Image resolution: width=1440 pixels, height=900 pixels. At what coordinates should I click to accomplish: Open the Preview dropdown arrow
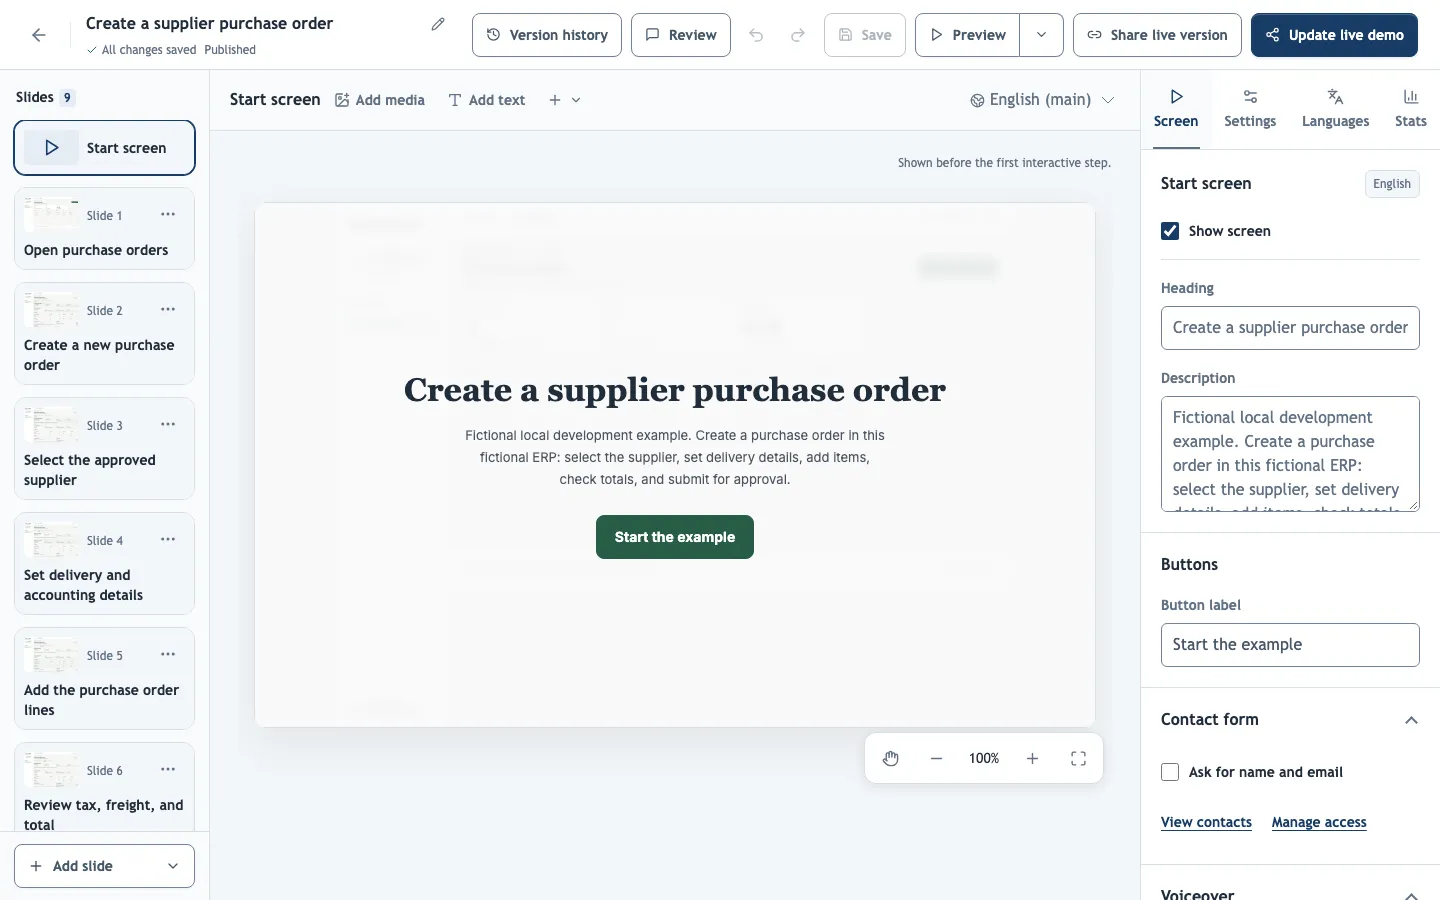1042,35
